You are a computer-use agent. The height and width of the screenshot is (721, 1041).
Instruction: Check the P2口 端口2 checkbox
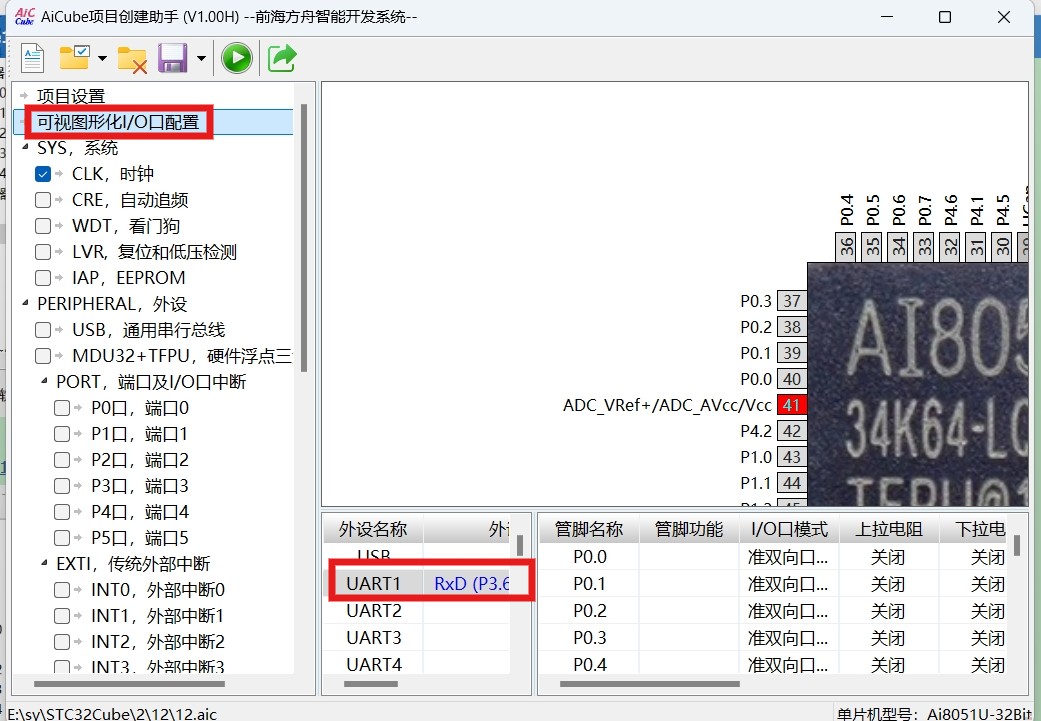pos(62,460)
